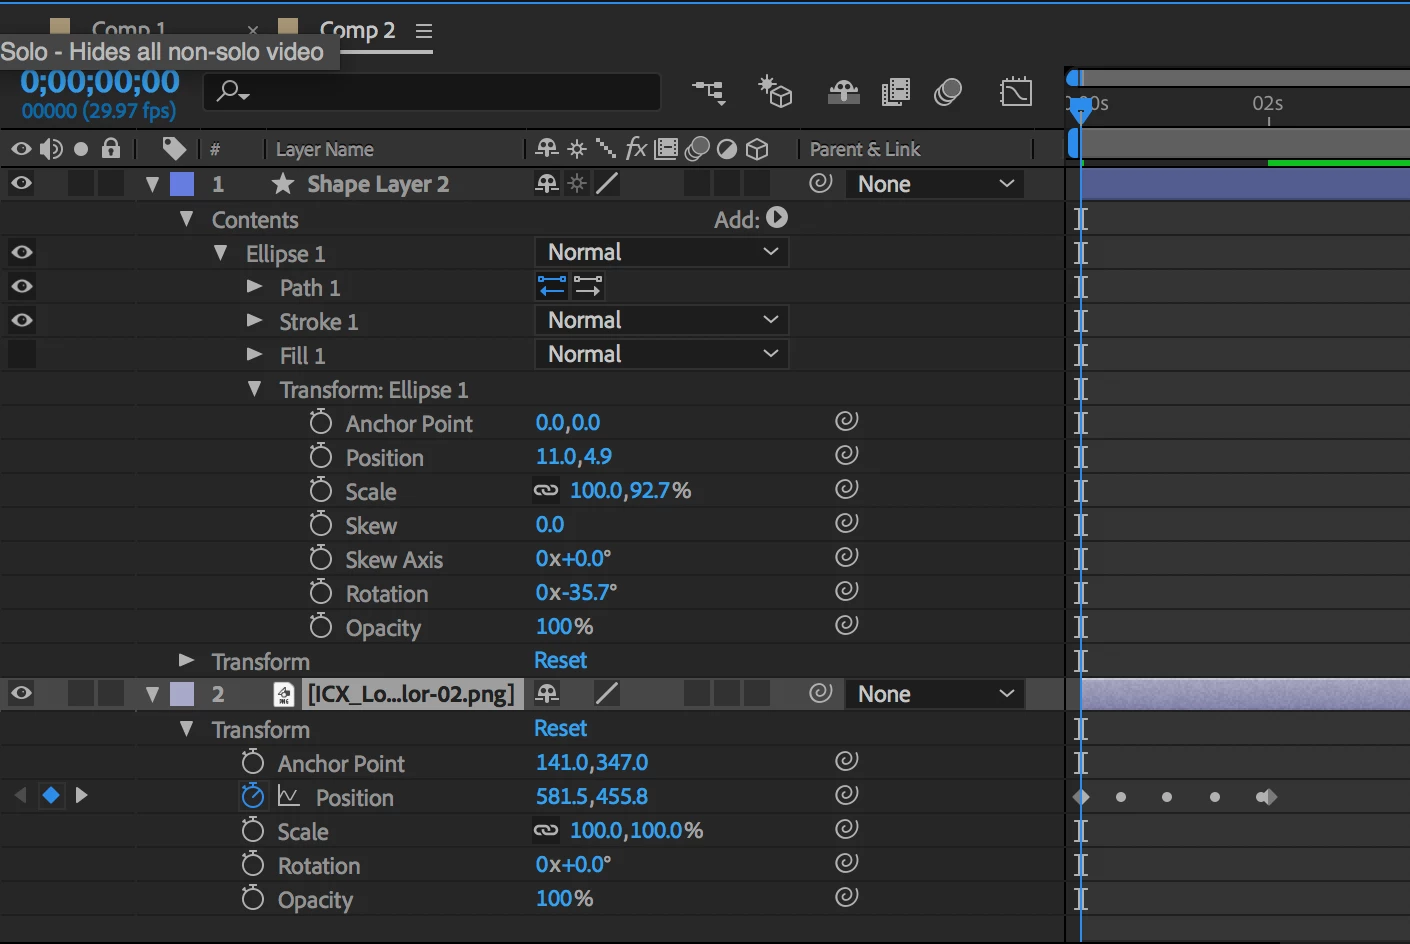This screenshot has height=944, width=1410.
Task: Click layer 2 Position value 581.5,455.8
Action: [x=591, y=796]
